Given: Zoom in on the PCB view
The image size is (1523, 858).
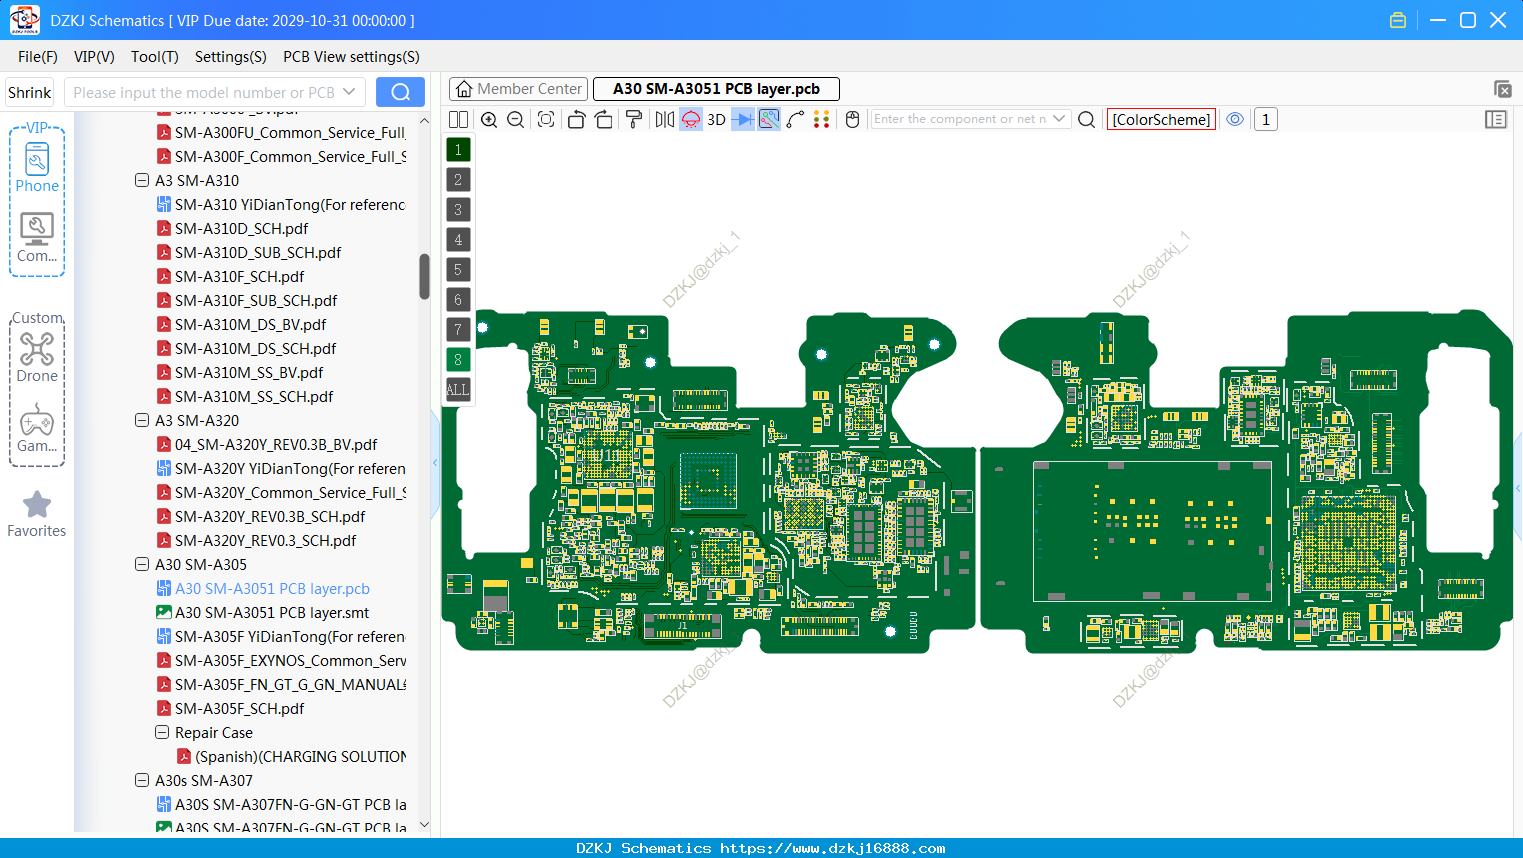Looking at the screenshot, I should (x=489, y=120).
